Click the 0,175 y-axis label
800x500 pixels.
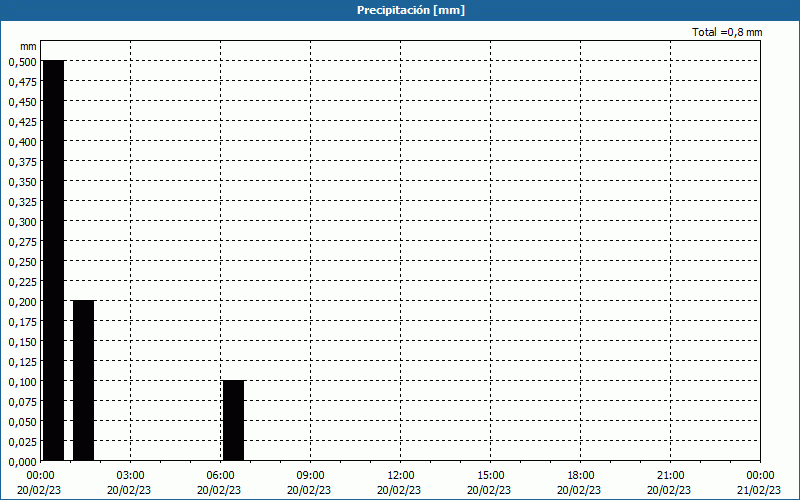23,321
